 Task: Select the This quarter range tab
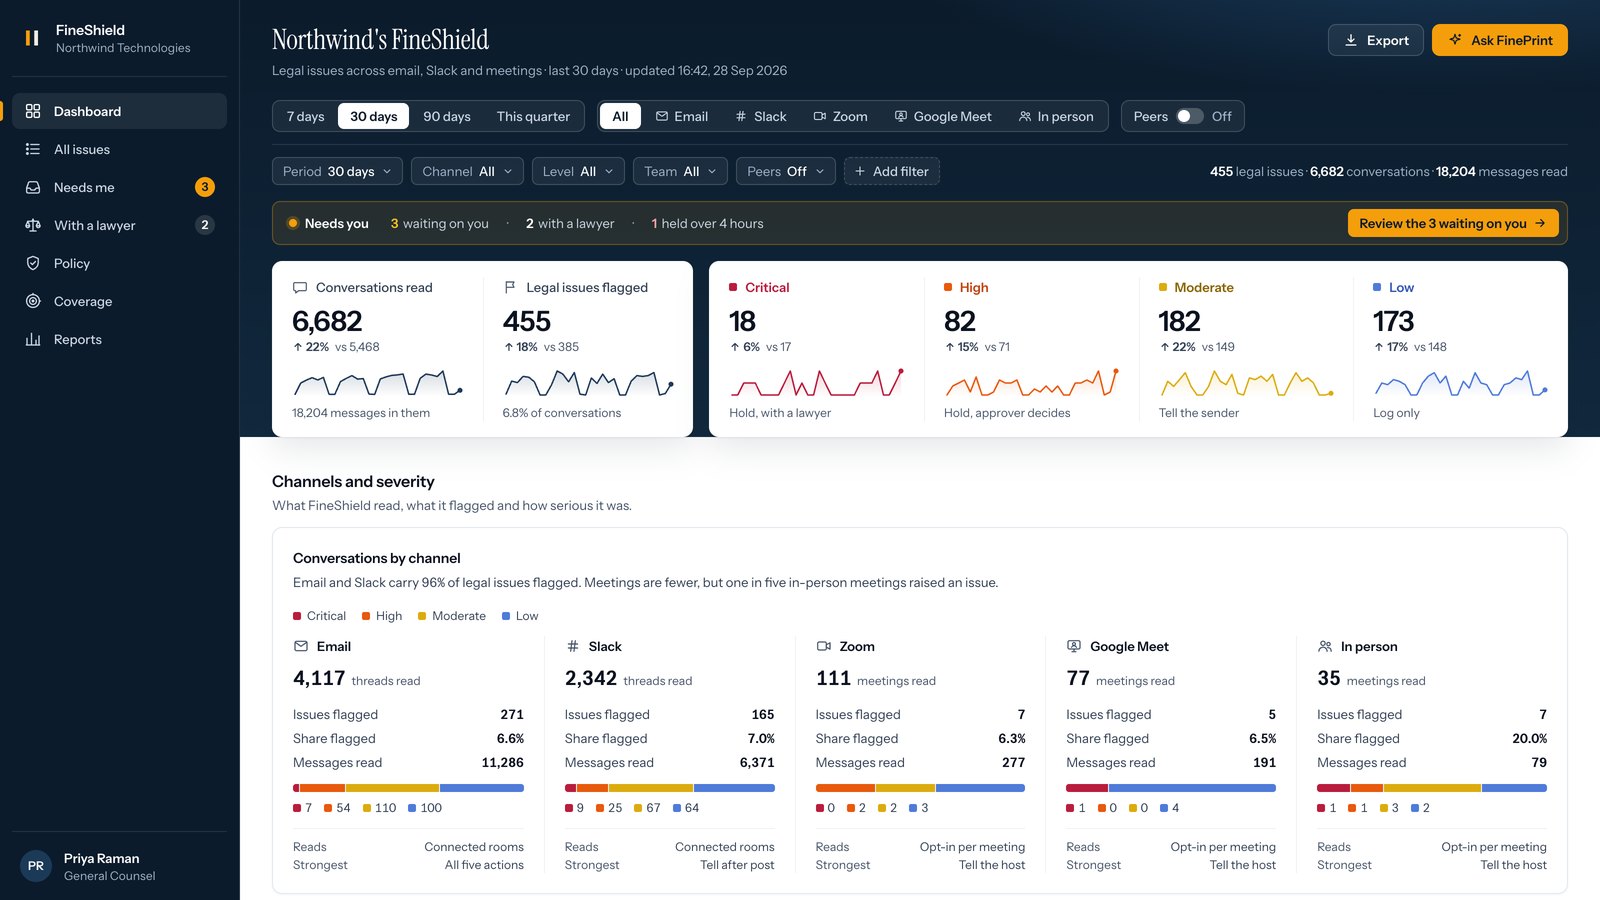[533, 116]
